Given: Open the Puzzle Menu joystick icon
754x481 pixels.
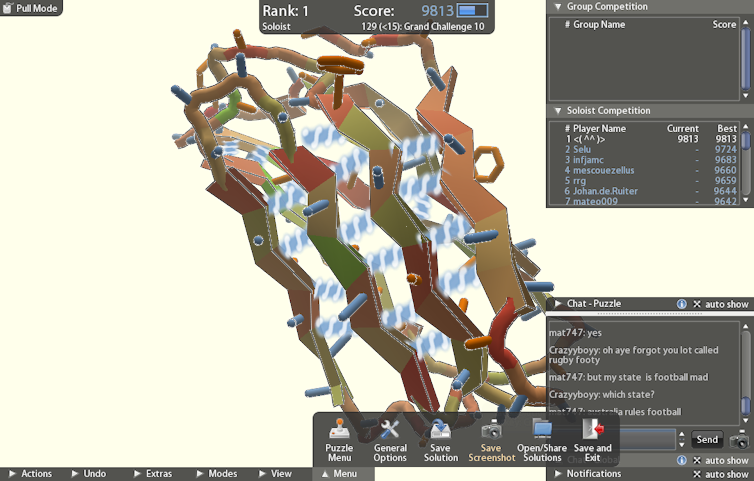Looking at the screenshot, I should tap(340, 431).
